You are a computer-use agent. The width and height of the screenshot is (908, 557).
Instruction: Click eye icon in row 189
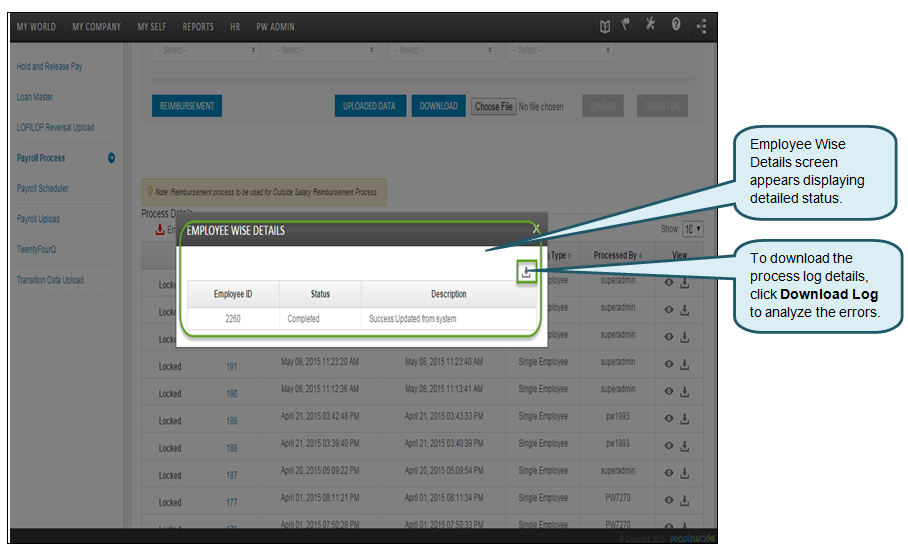(669, 420)
